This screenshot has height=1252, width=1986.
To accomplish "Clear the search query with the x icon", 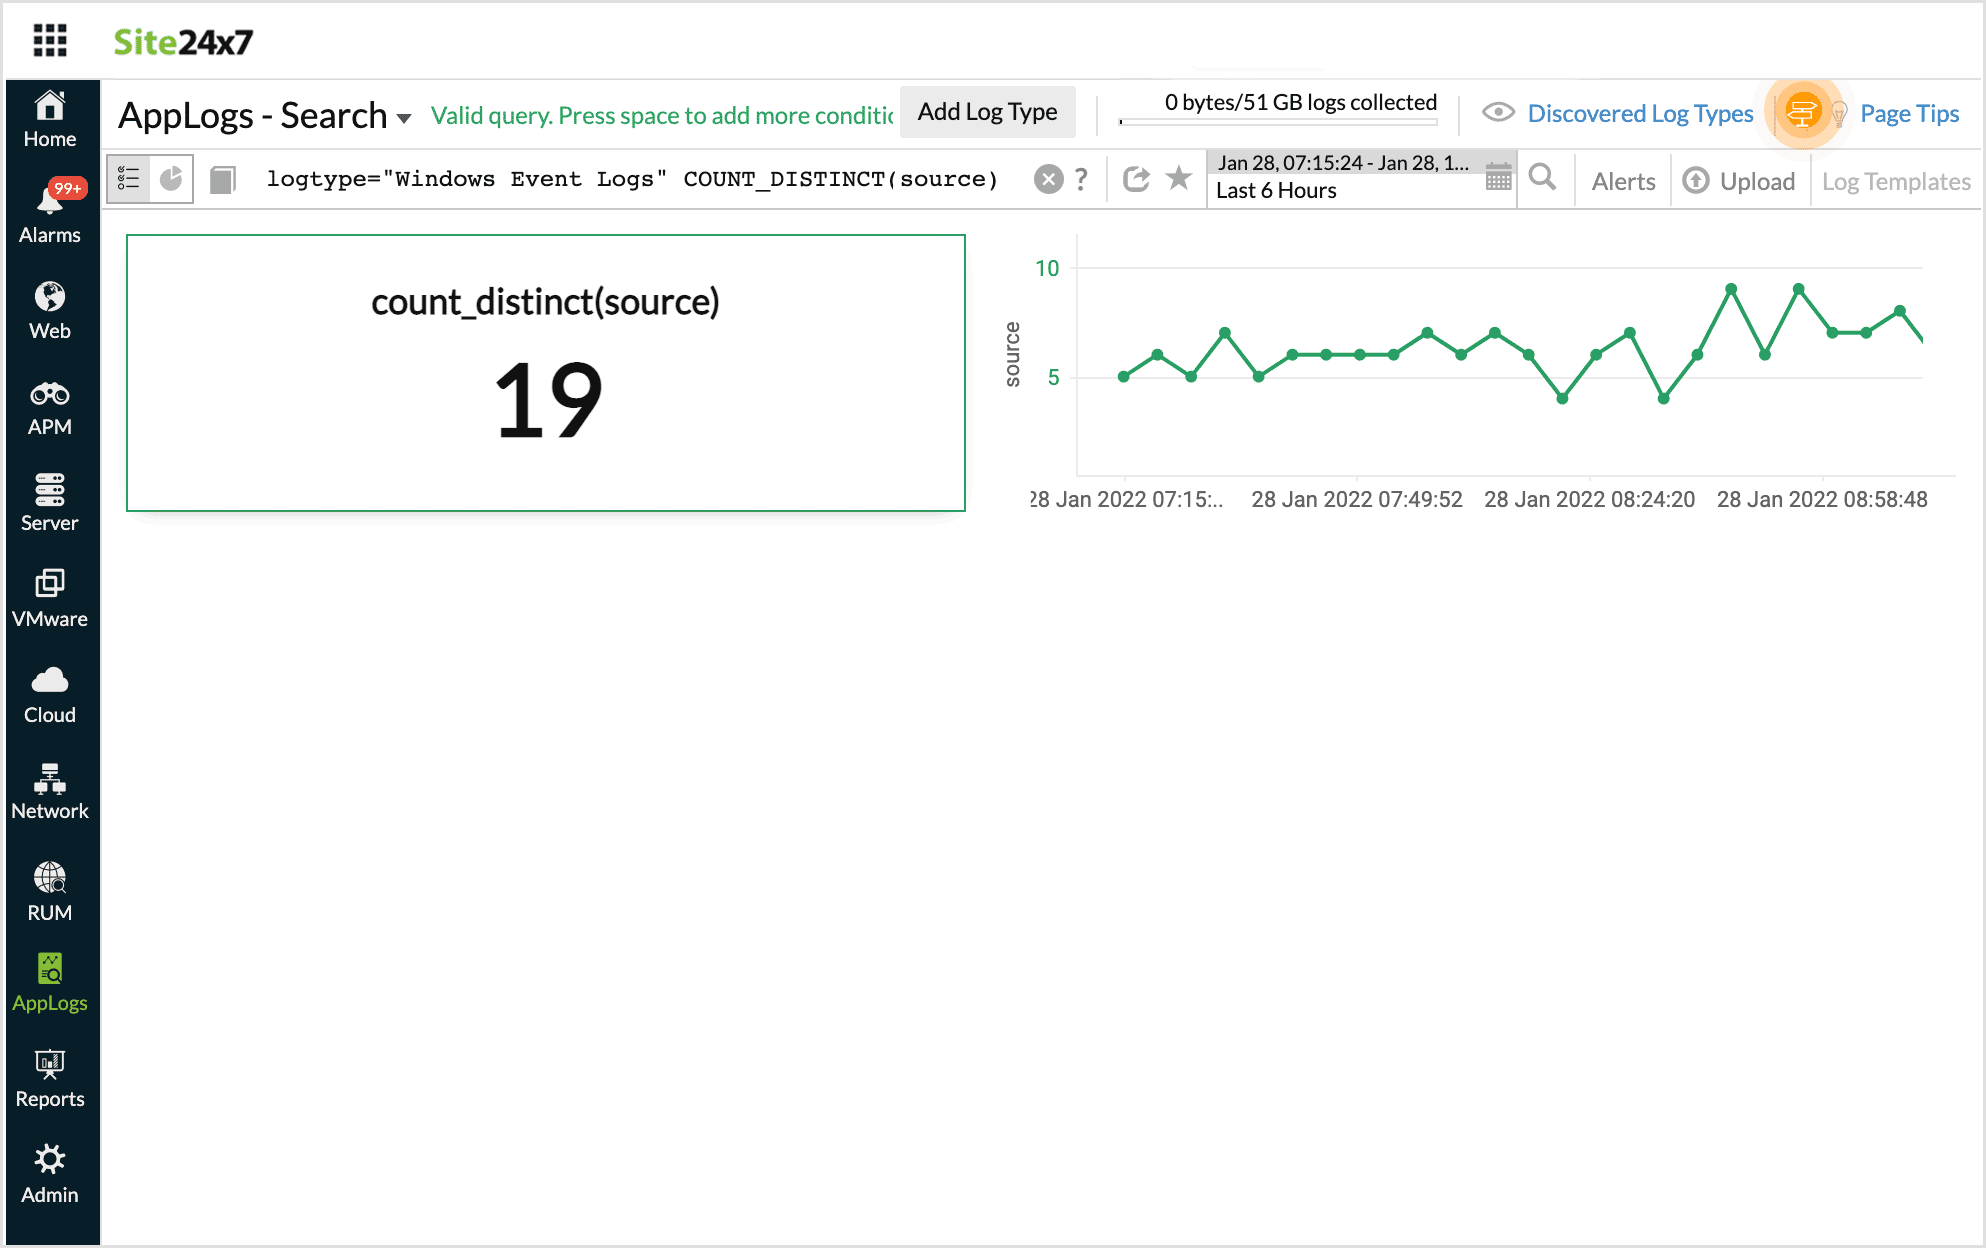I will [x=1048, y=179].
